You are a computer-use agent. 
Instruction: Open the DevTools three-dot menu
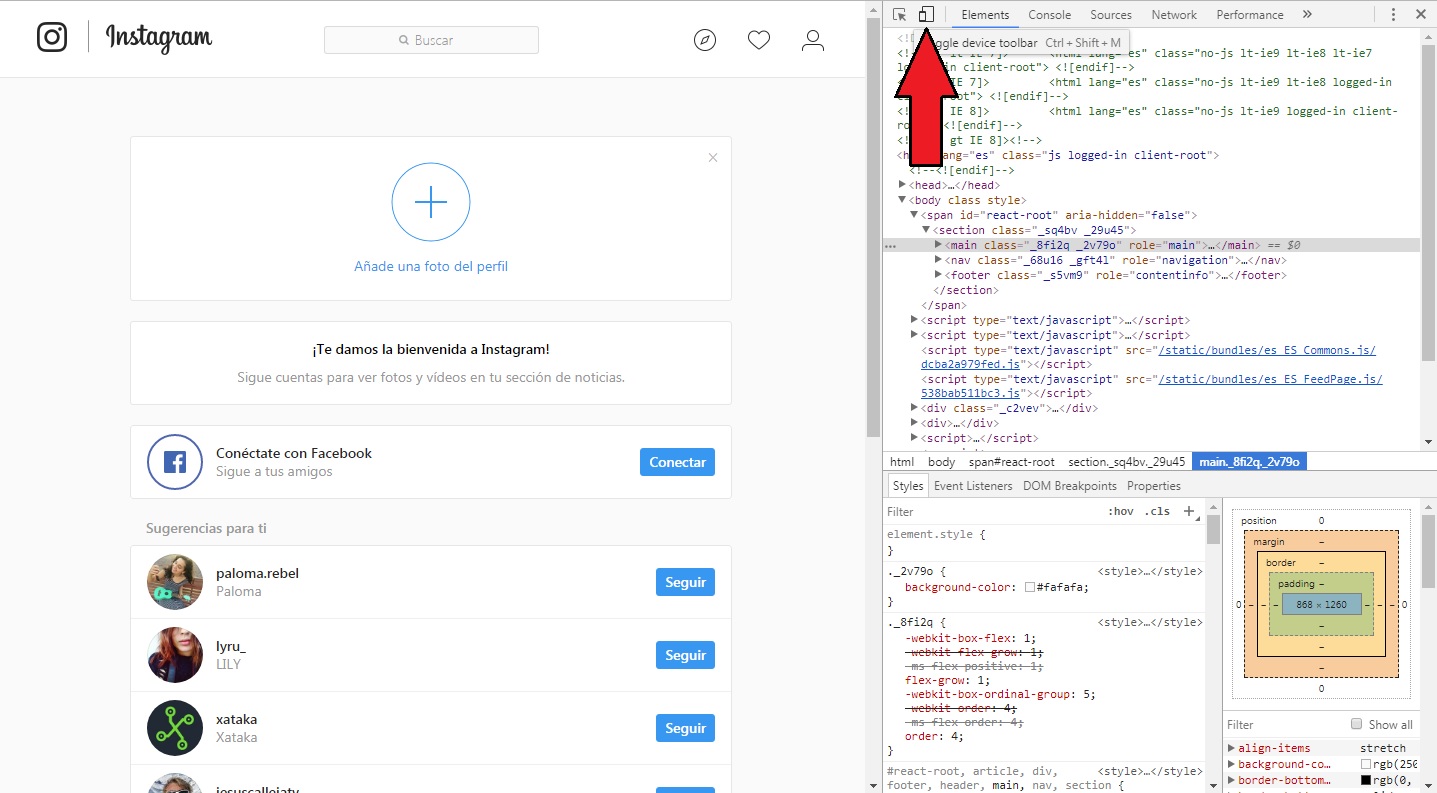(1394, 15)
